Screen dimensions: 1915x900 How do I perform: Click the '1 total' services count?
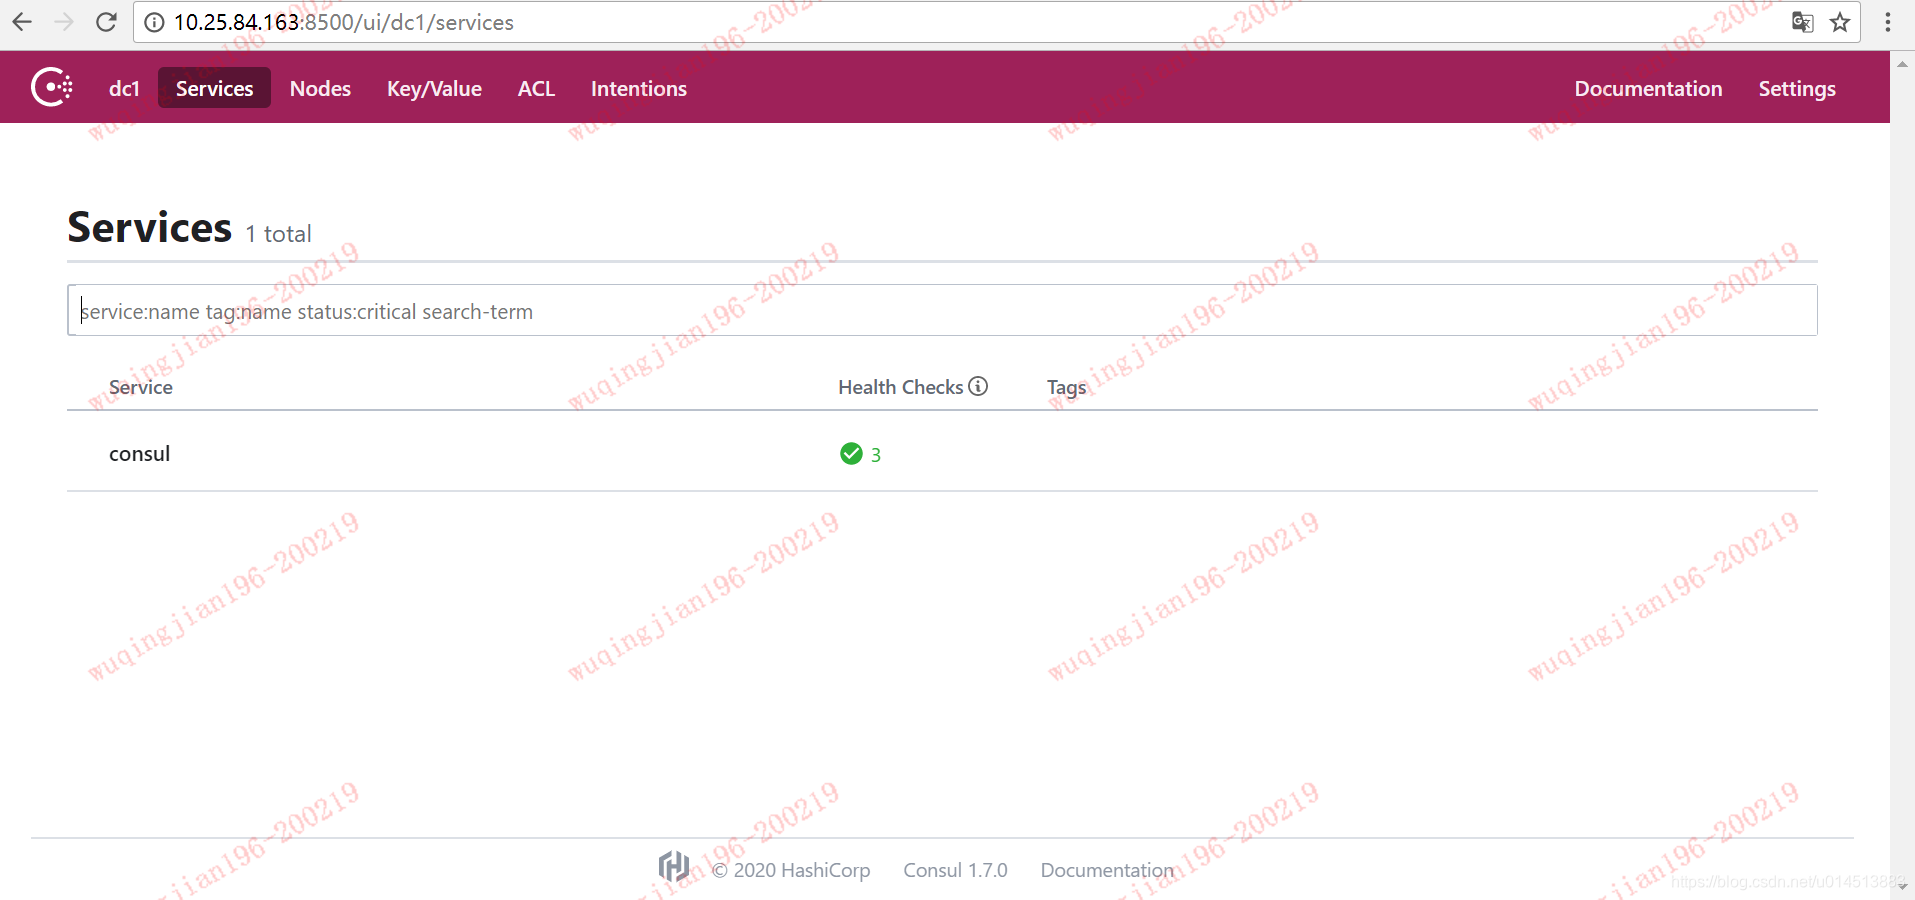[279, 233]
